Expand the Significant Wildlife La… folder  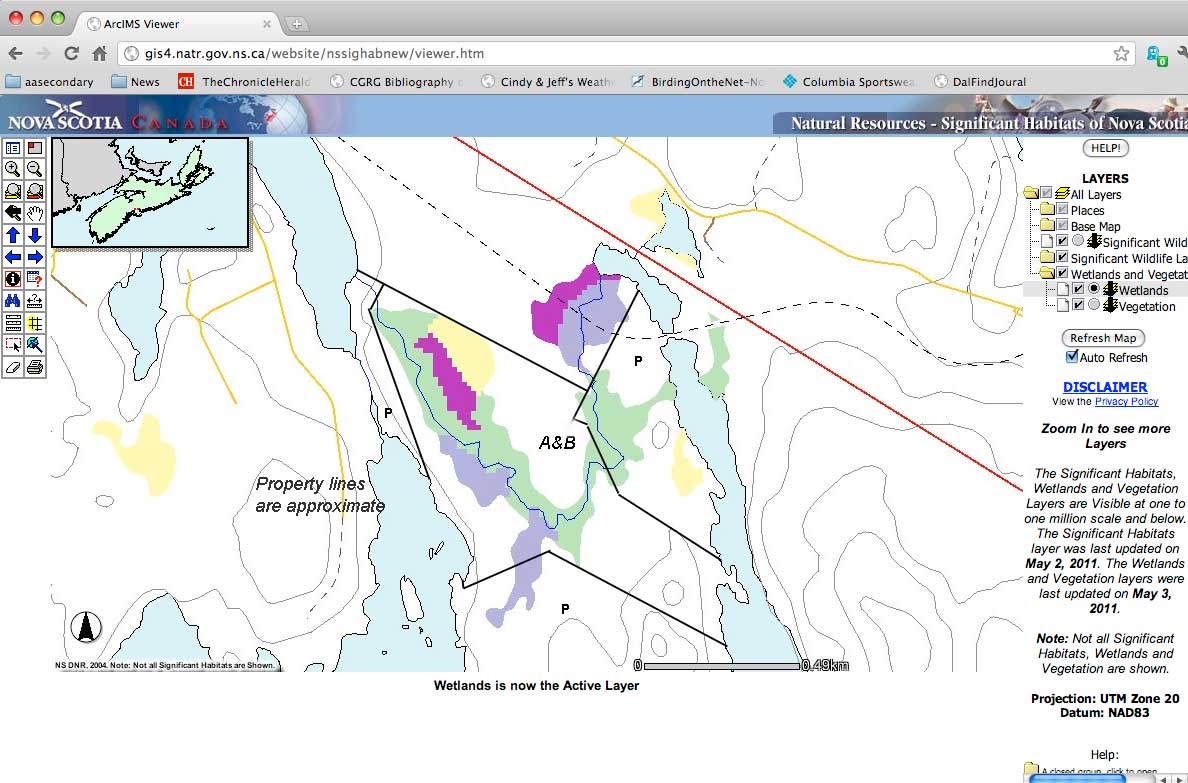(1047, 257)
